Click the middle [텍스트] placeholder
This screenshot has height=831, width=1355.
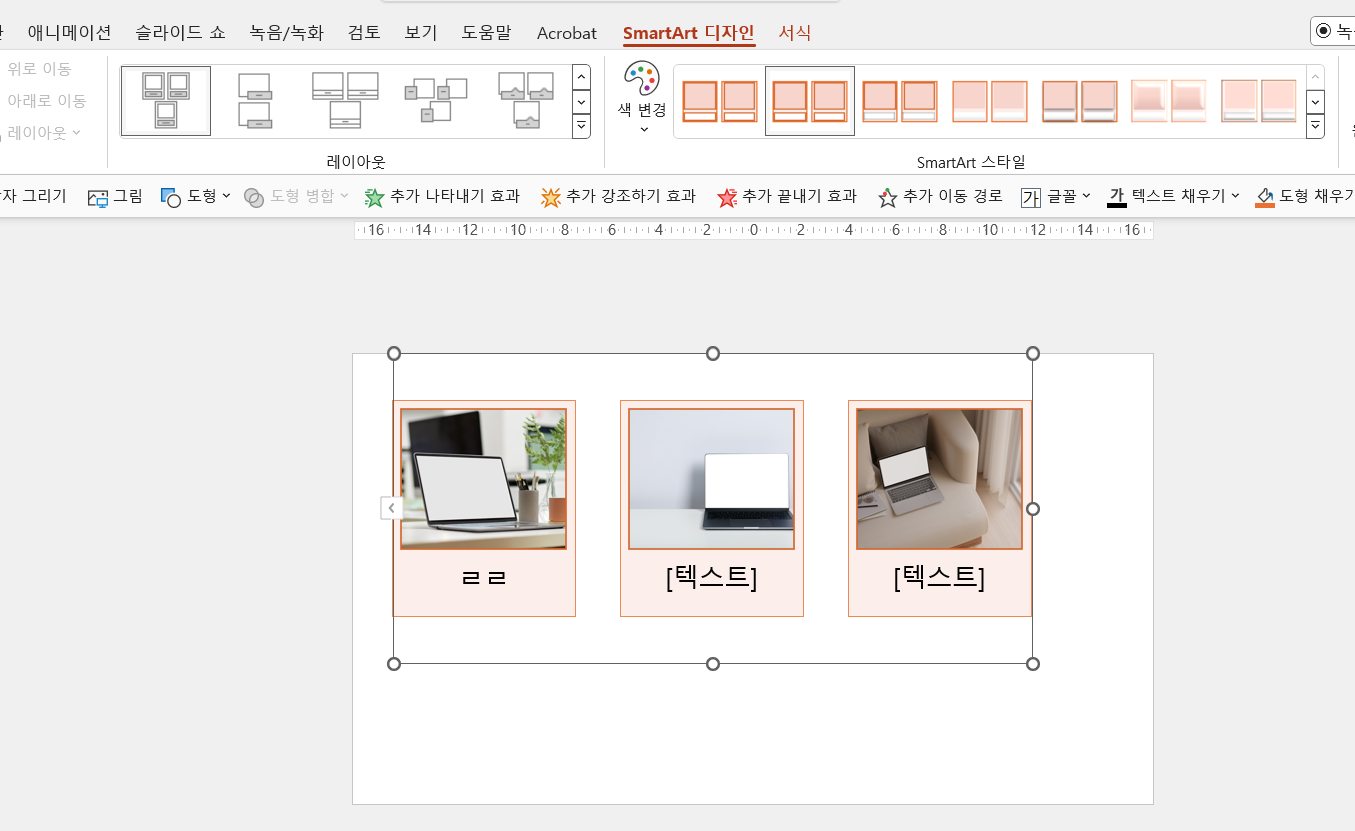(712, 577)
